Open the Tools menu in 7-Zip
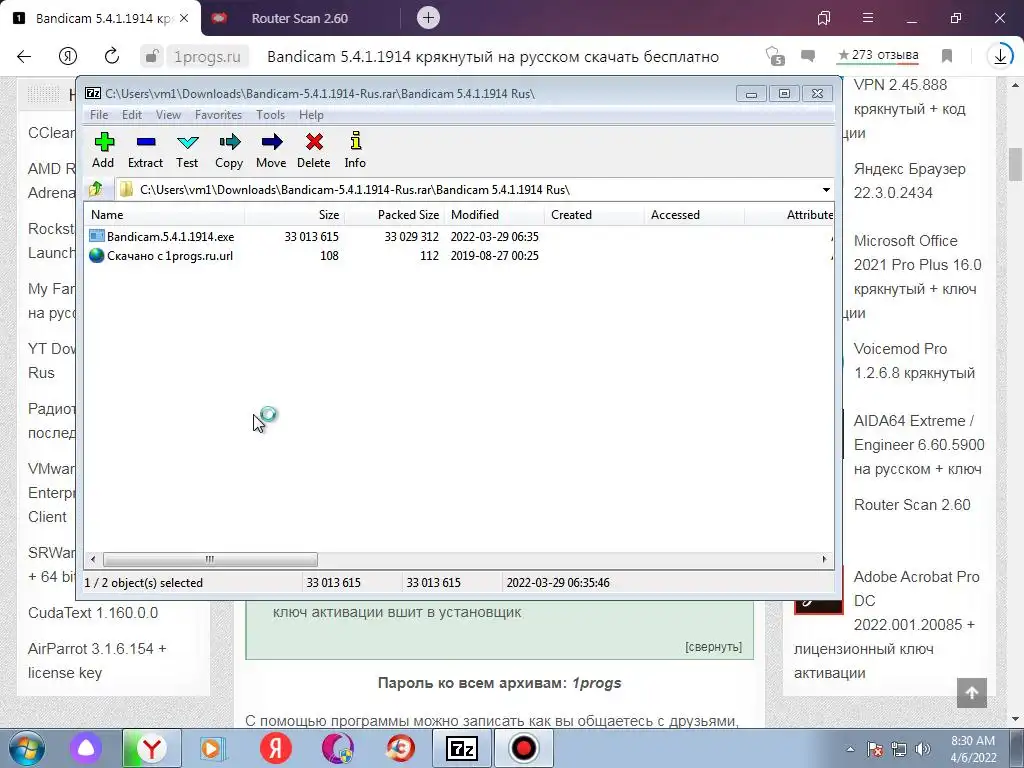 (270, 115)
